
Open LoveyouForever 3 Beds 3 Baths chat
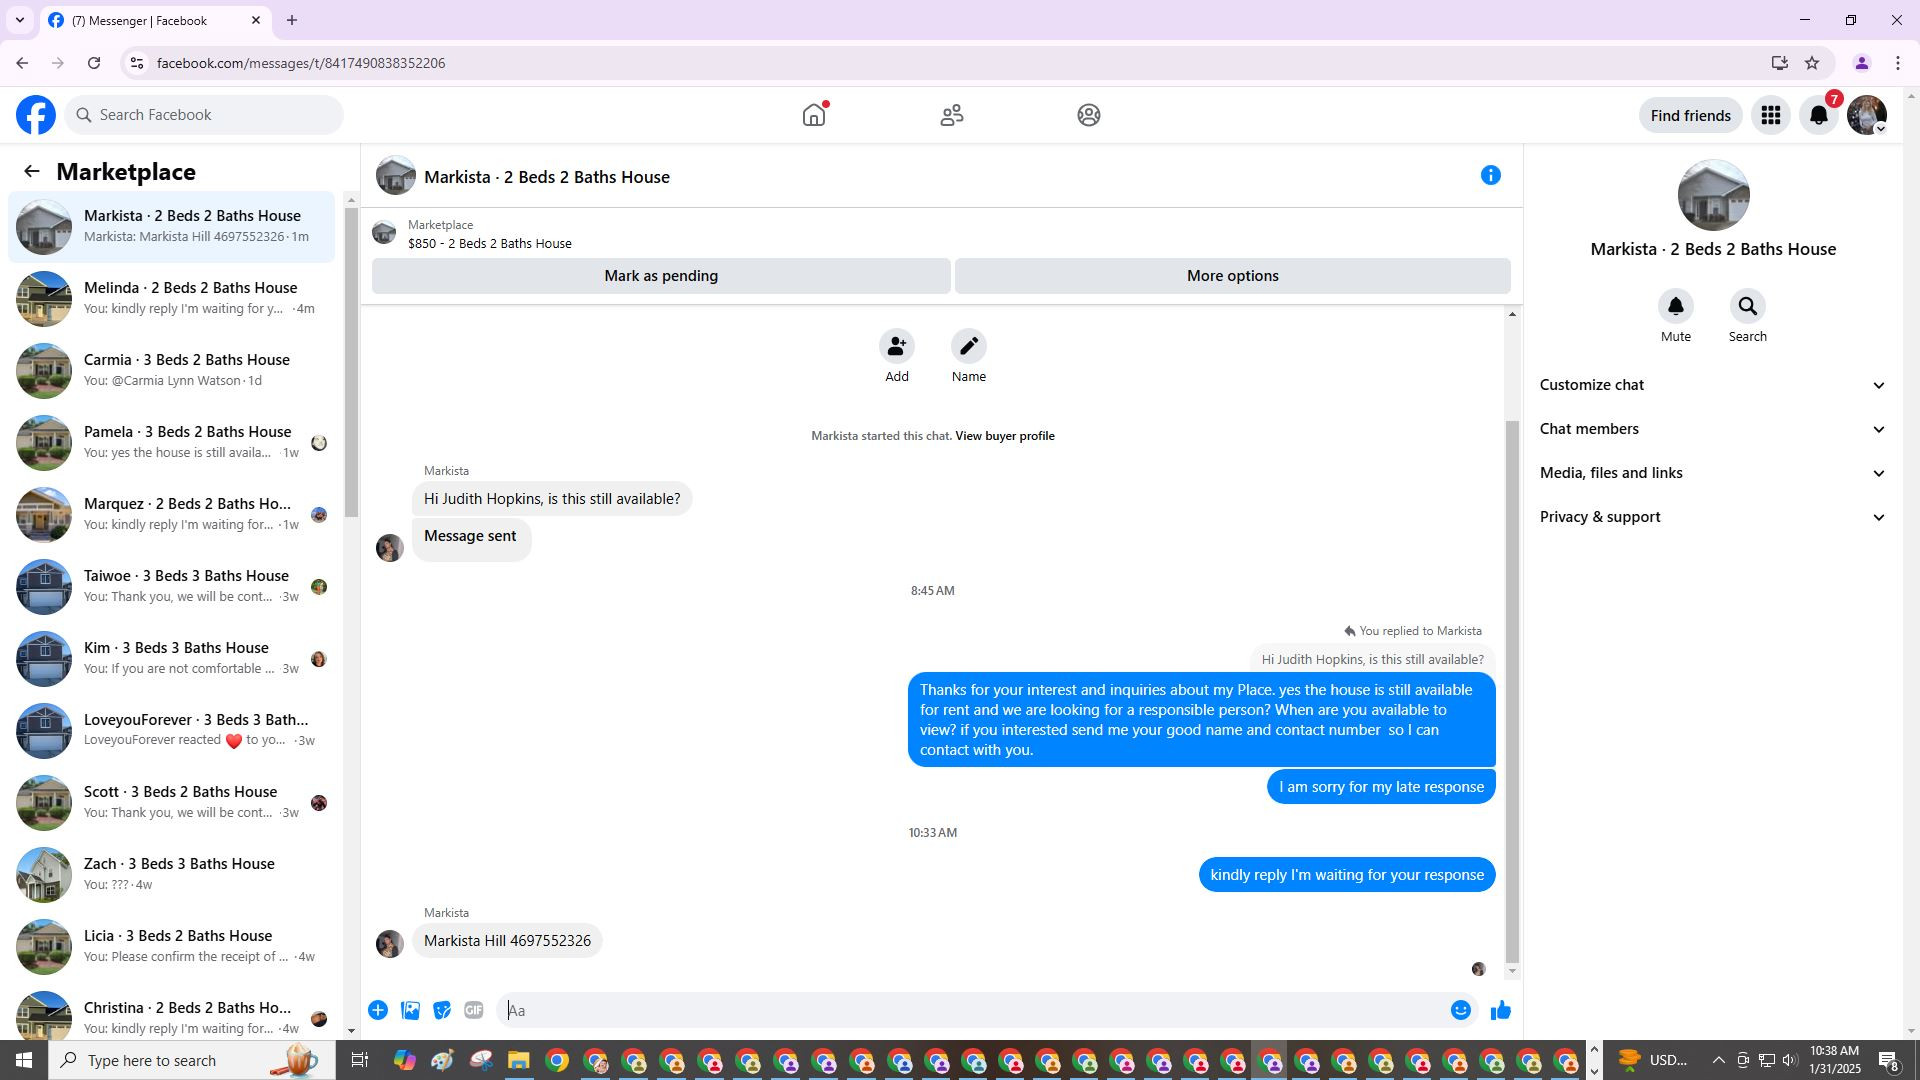point(172,731)
